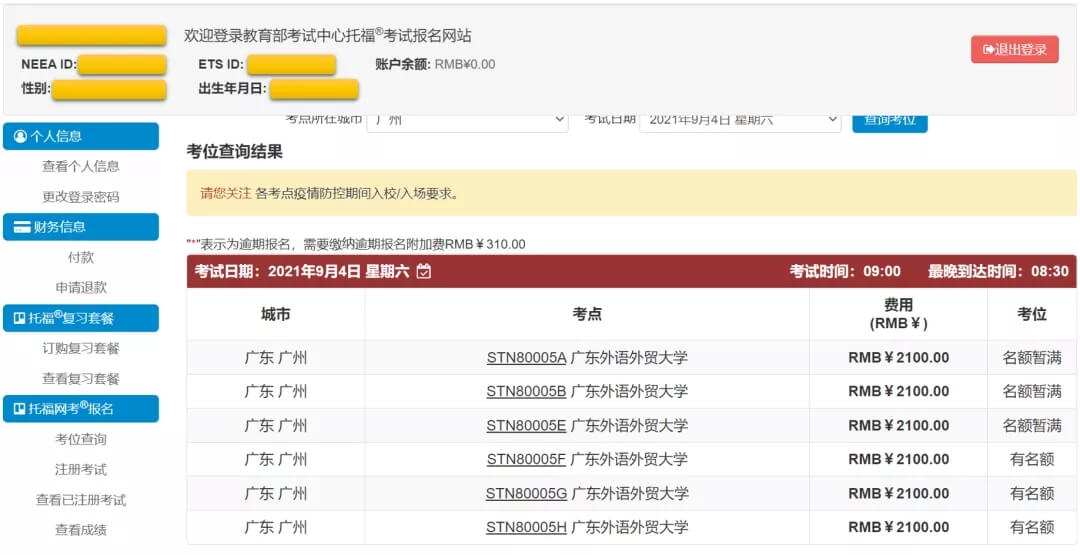
Task: Open test center link STN80005A
Action: pos(526,357)
